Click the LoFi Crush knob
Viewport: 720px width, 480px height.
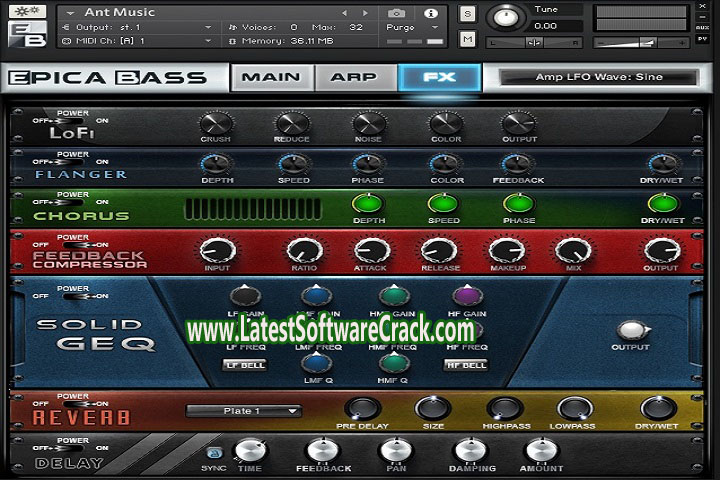[215, 123]
